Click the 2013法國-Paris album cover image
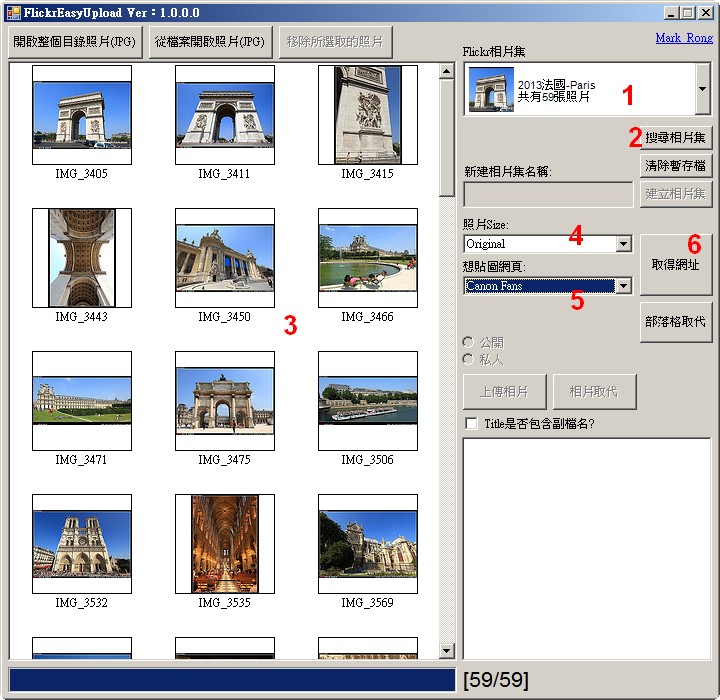 tap(491, 89)
